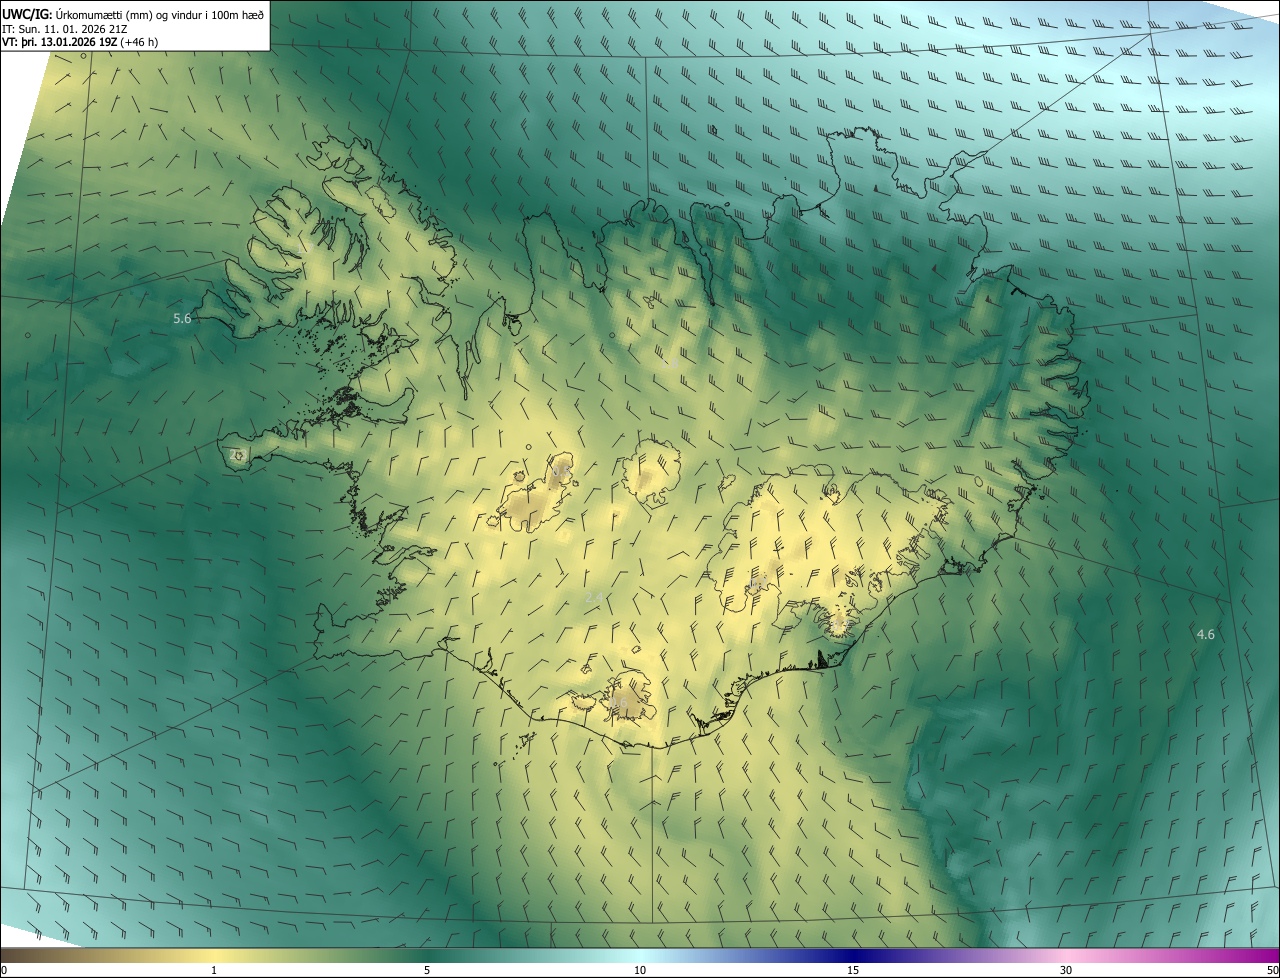
Task: Click the '50' tick on the color scale
Action: tap(1271, 970)
